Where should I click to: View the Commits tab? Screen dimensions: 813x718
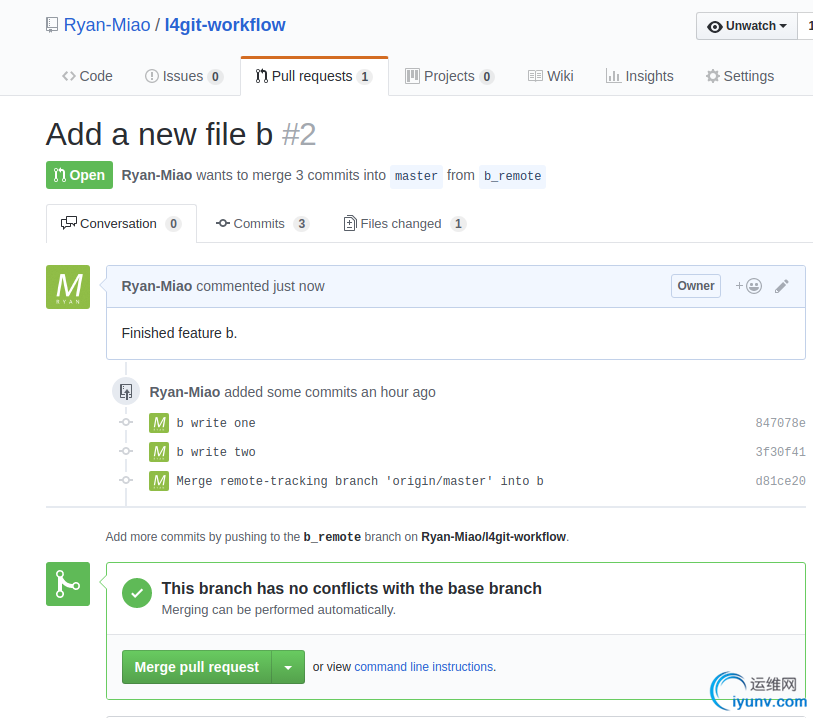262,223
